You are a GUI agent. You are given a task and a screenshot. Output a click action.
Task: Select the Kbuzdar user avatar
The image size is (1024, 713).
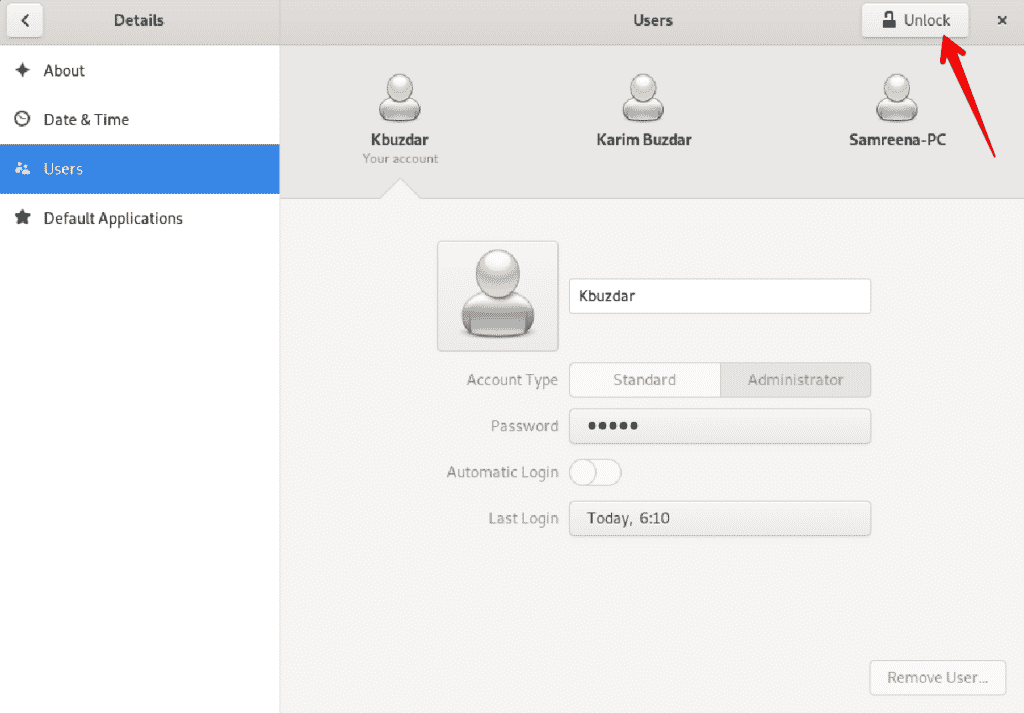pyautogui.click(x=399, y=99)
